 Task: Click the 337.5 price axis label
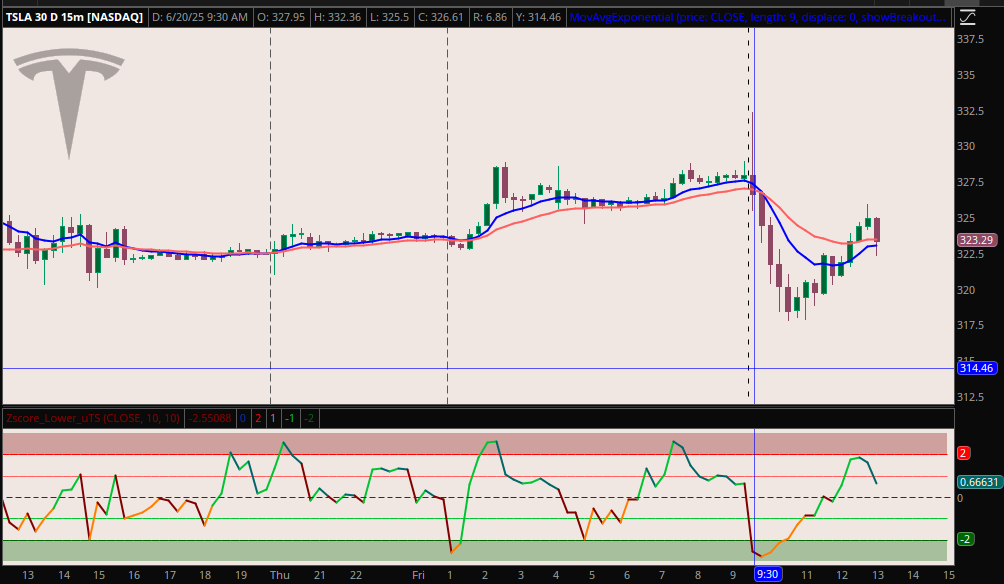970,39
